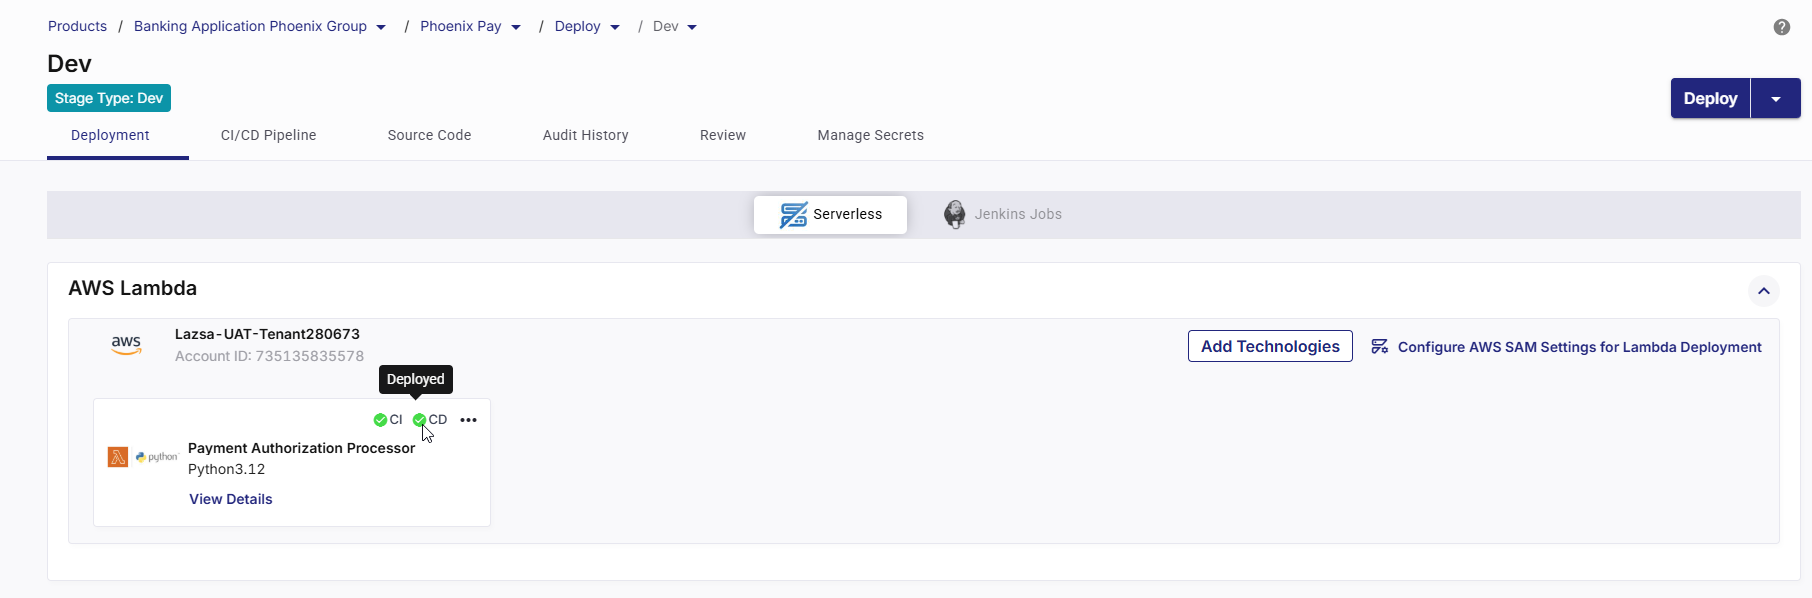This screenshot has width=1812, height=598.
Task: Expand the Phoenix Pay breadcrumb dropdown
Action: pyautogui.click(x=516, y=27)
